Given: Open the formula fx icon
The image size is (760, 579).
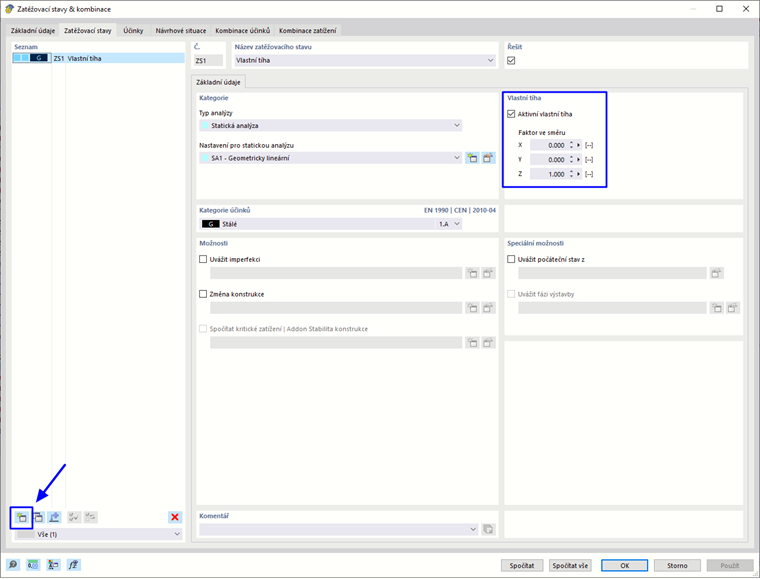Looking at the screenshot, I should [74, 565].
